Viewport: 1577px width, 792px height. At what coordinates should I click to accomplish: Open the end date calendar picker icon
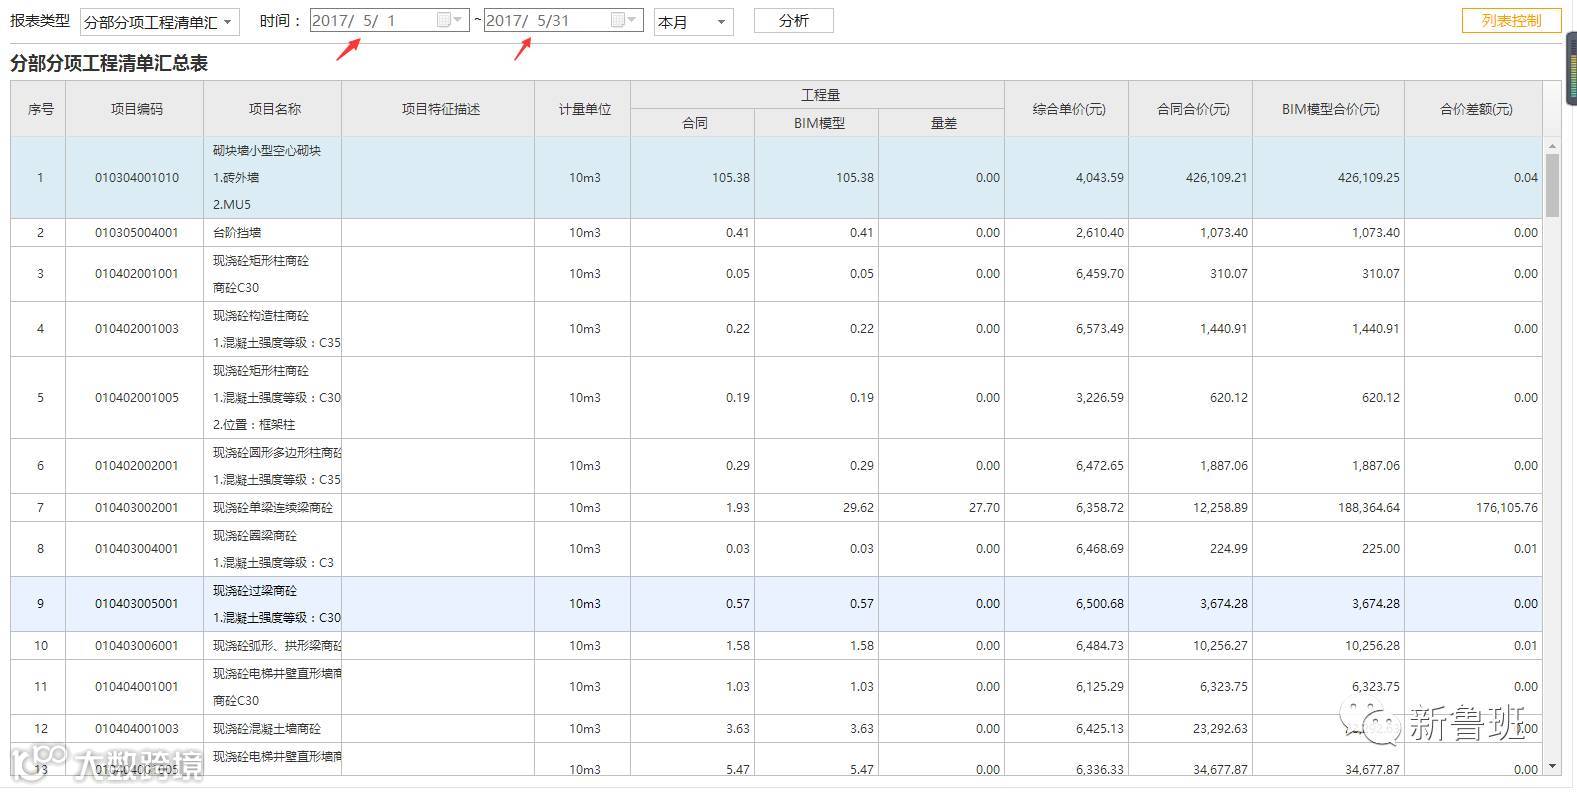(618, 20)
